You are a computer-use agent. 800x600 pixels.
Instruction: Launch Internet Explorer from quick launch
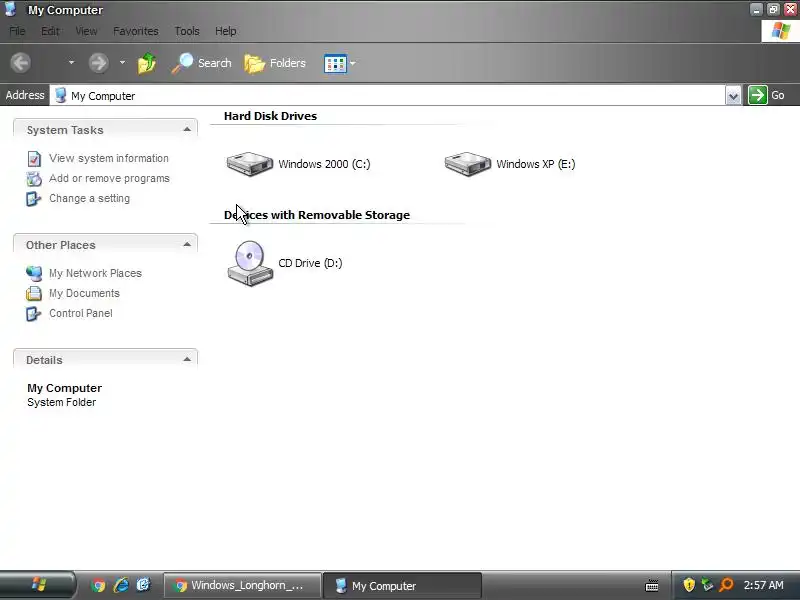[121, 585]
